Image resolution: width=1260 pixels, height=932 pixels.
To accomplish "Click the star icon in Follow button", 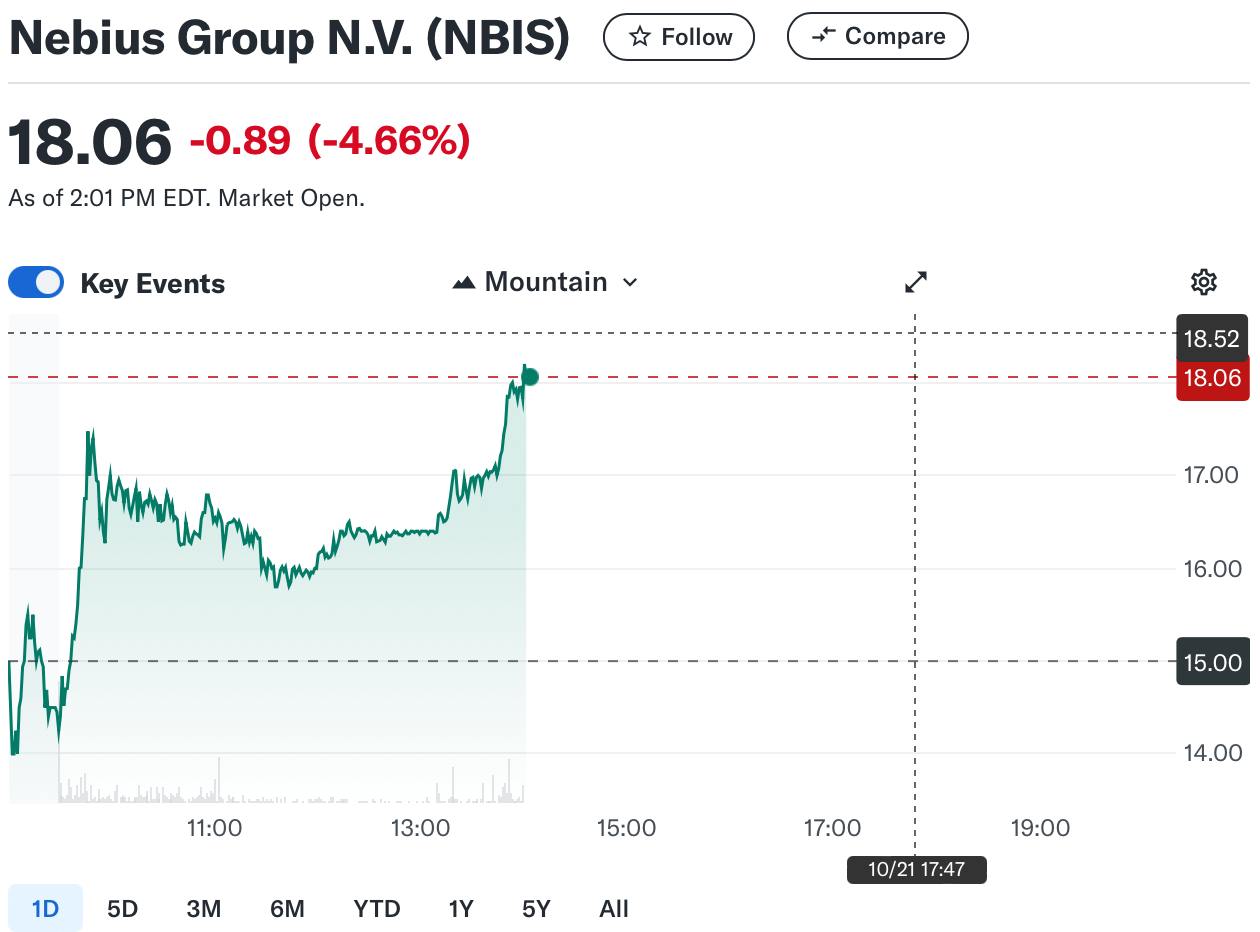I will 640,38.
